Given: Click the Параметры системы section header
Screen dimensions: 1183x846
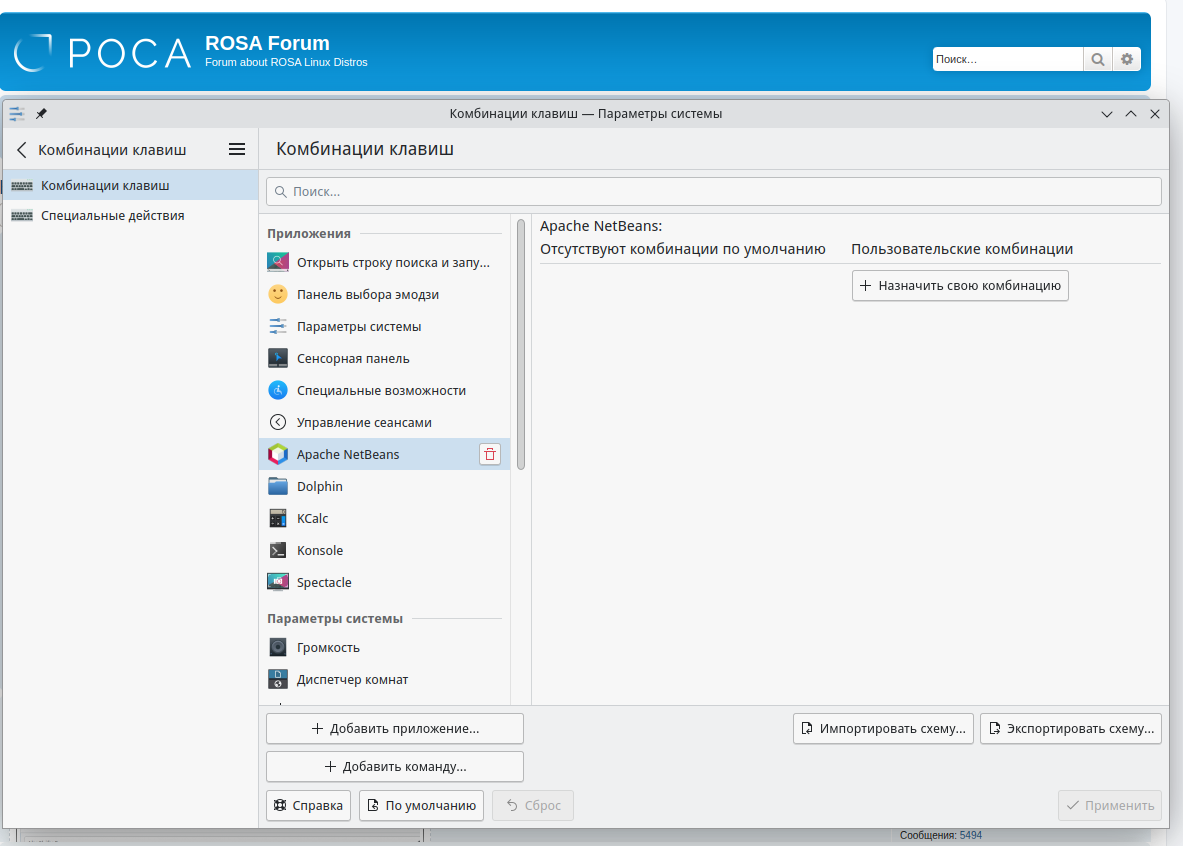Looking at the screenshot, I should click(x=335, y=618).
